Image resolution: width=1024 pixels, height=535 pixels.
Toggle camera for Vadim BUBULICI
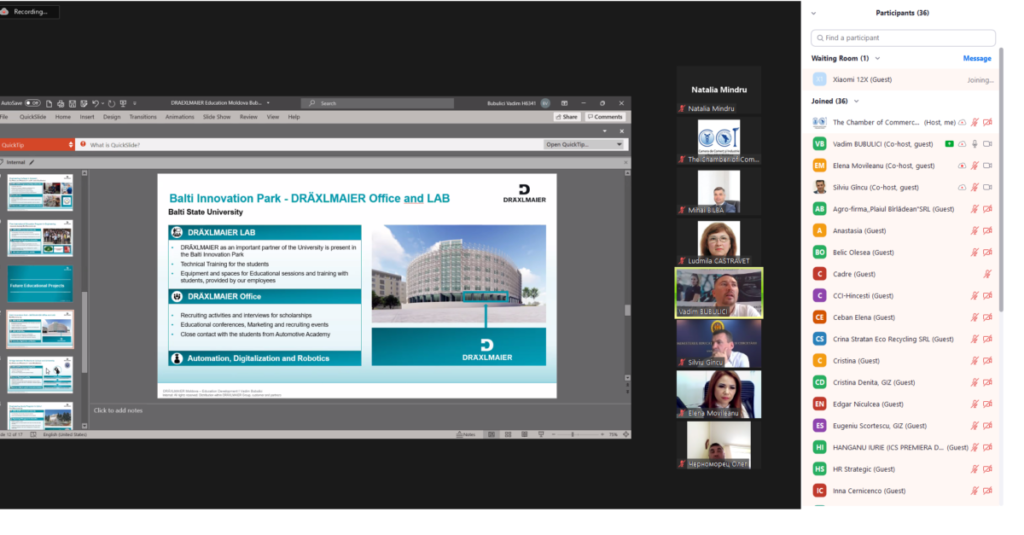pyautogui.click(x=987, y=144)
